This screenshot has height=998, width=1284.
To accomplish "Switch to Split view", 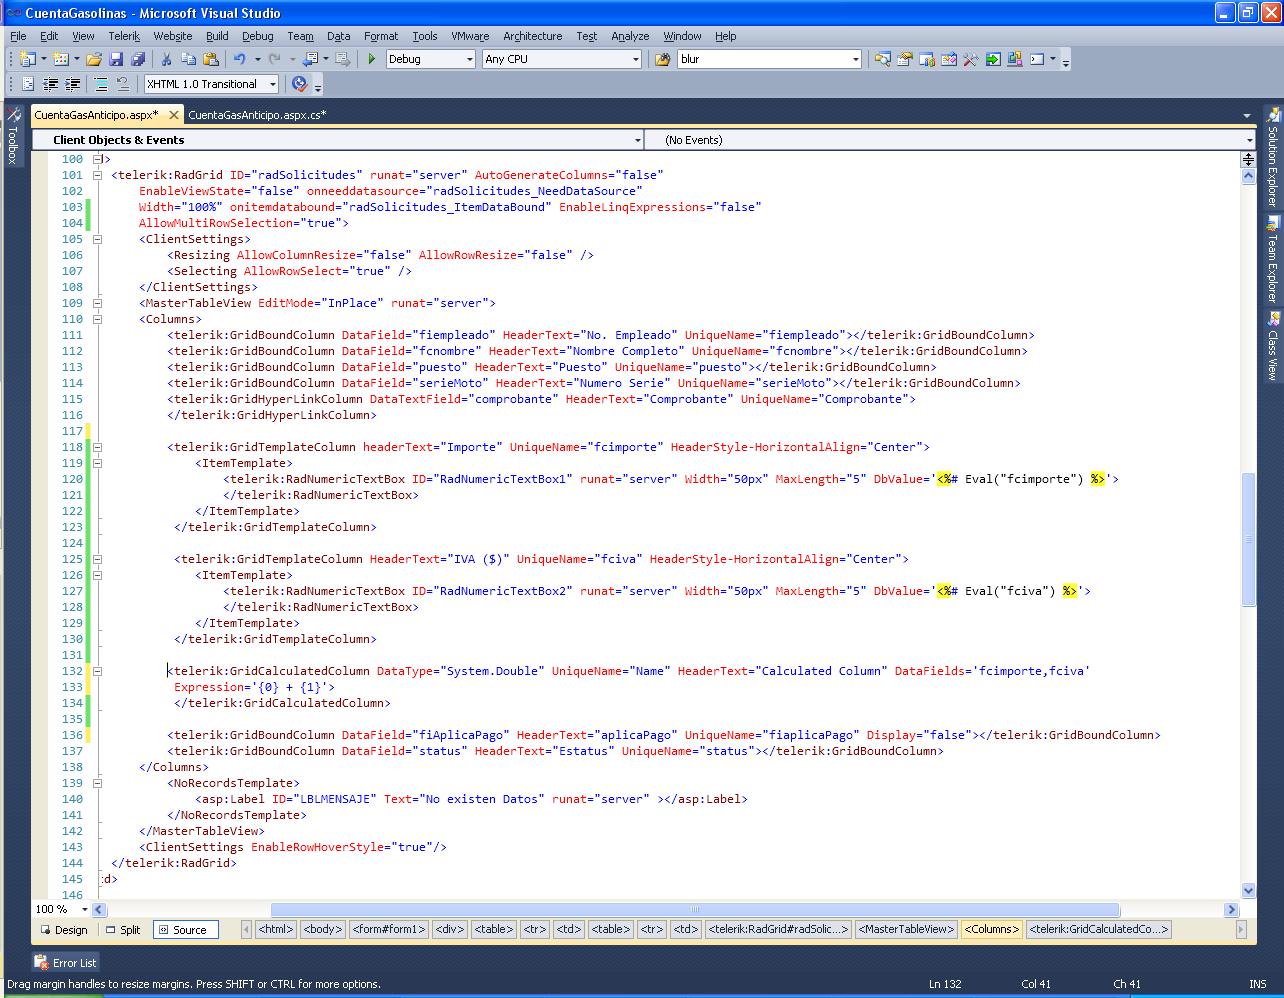I will (123, 930).
